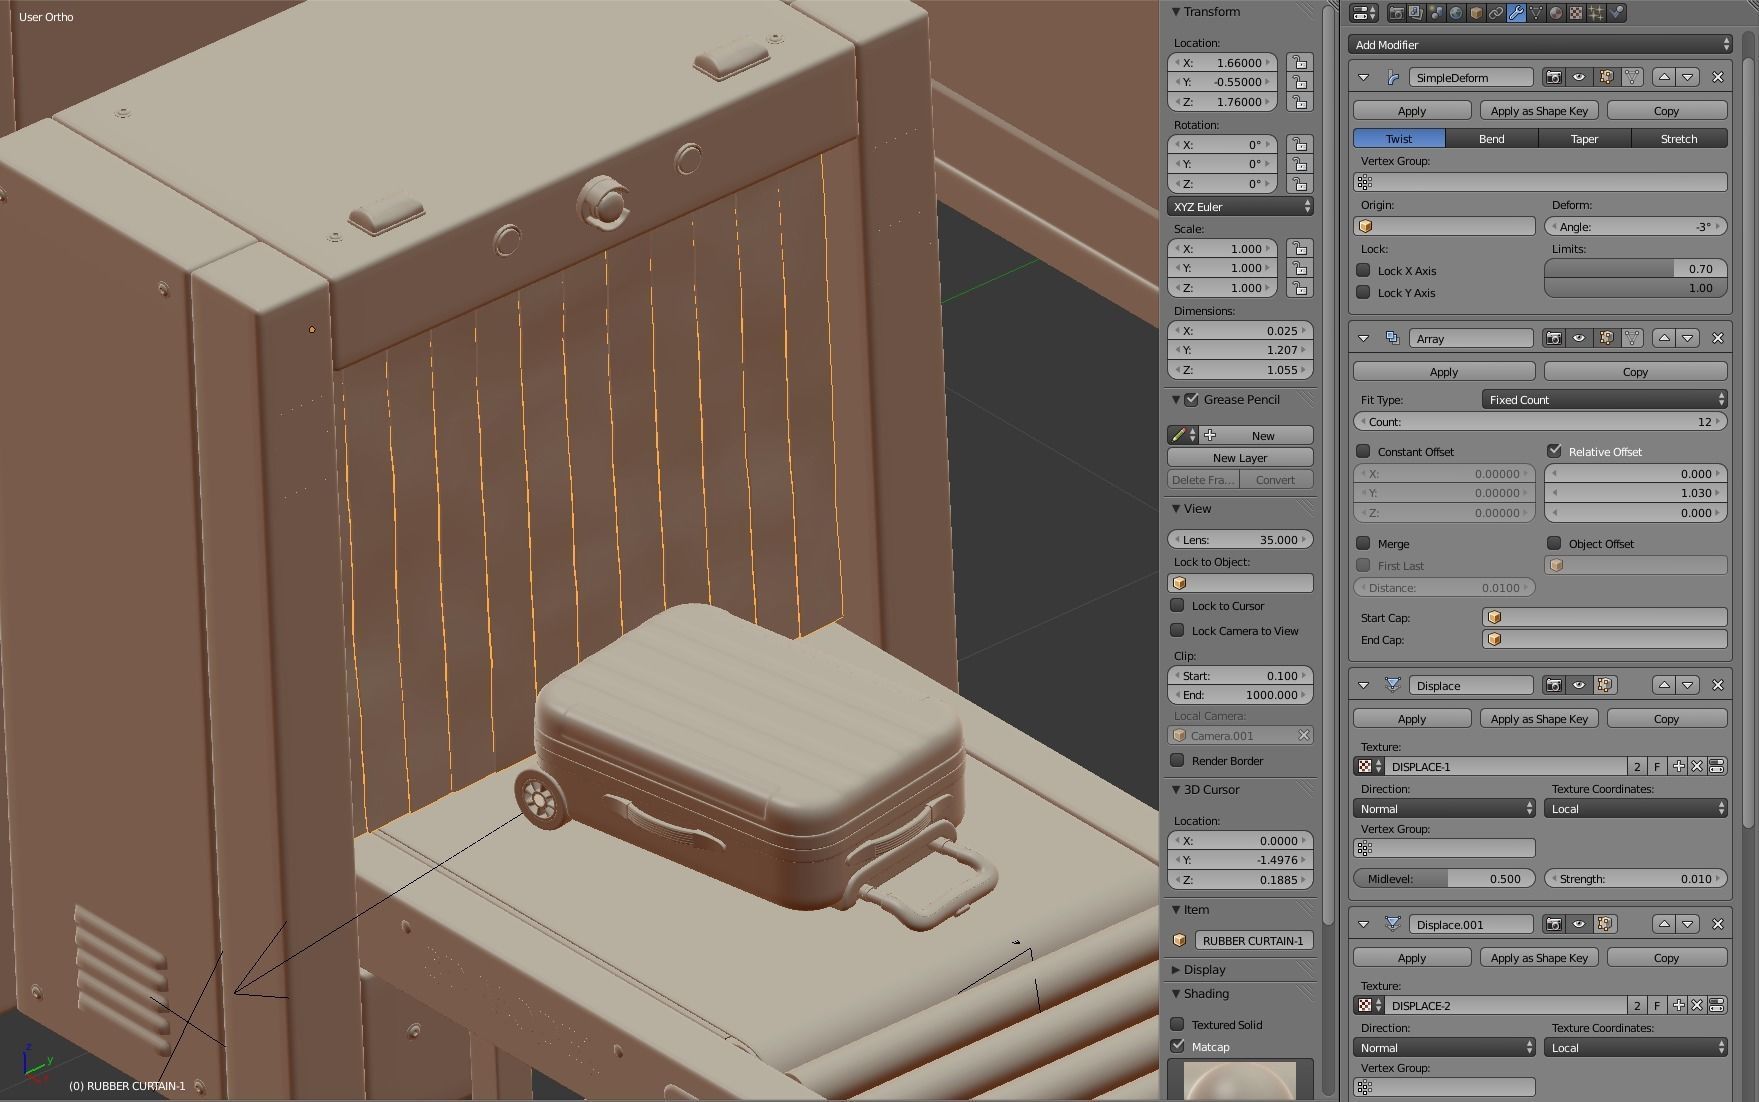Enable Lock to Cursor checkbox
This screenshot has height=1102, width=1759.
coord(1178,605)
